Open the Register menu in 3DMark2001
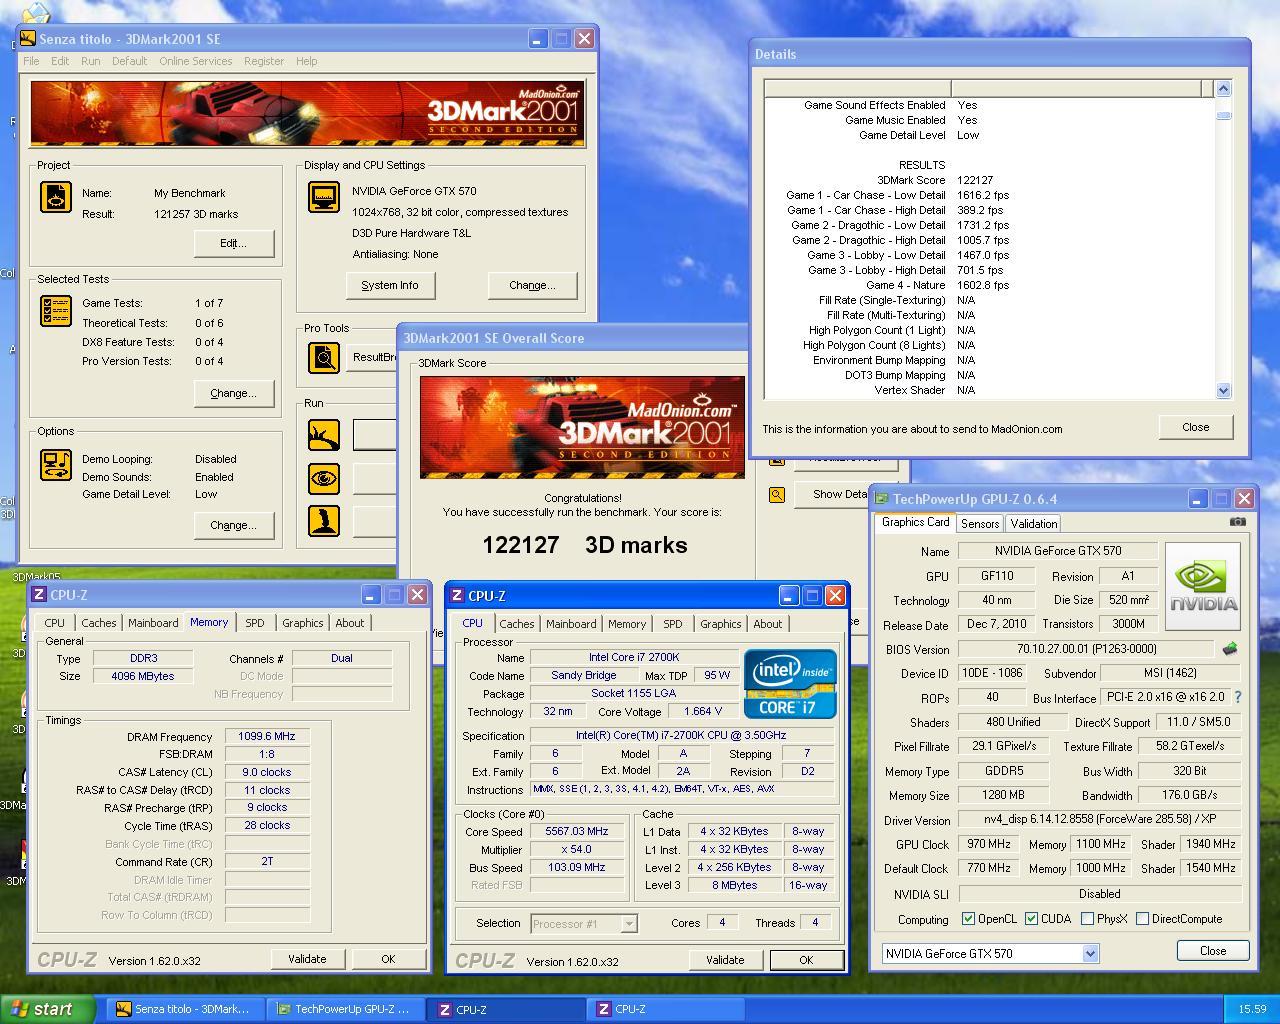Viewport: 1280px width, 1024px height. pyautogui.click(x=264, y=61)
